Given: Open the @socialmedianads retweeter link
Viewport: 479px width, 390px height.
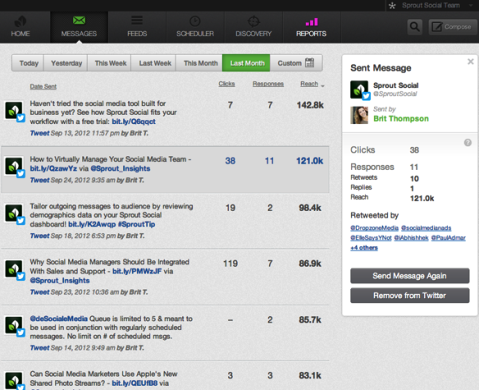Looking at the screenshot, I should 426,228.
